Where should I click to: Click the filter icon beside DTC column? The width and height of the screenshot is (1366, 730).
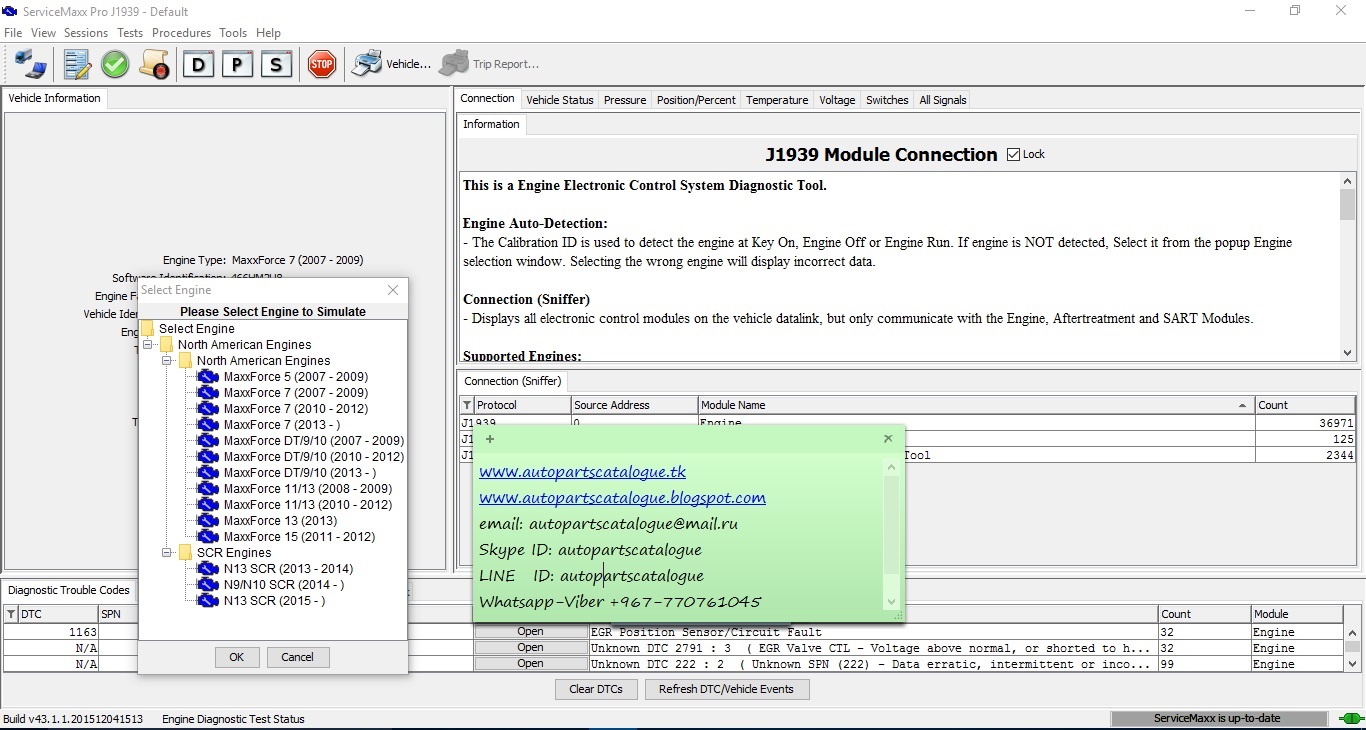click(11, 614)
